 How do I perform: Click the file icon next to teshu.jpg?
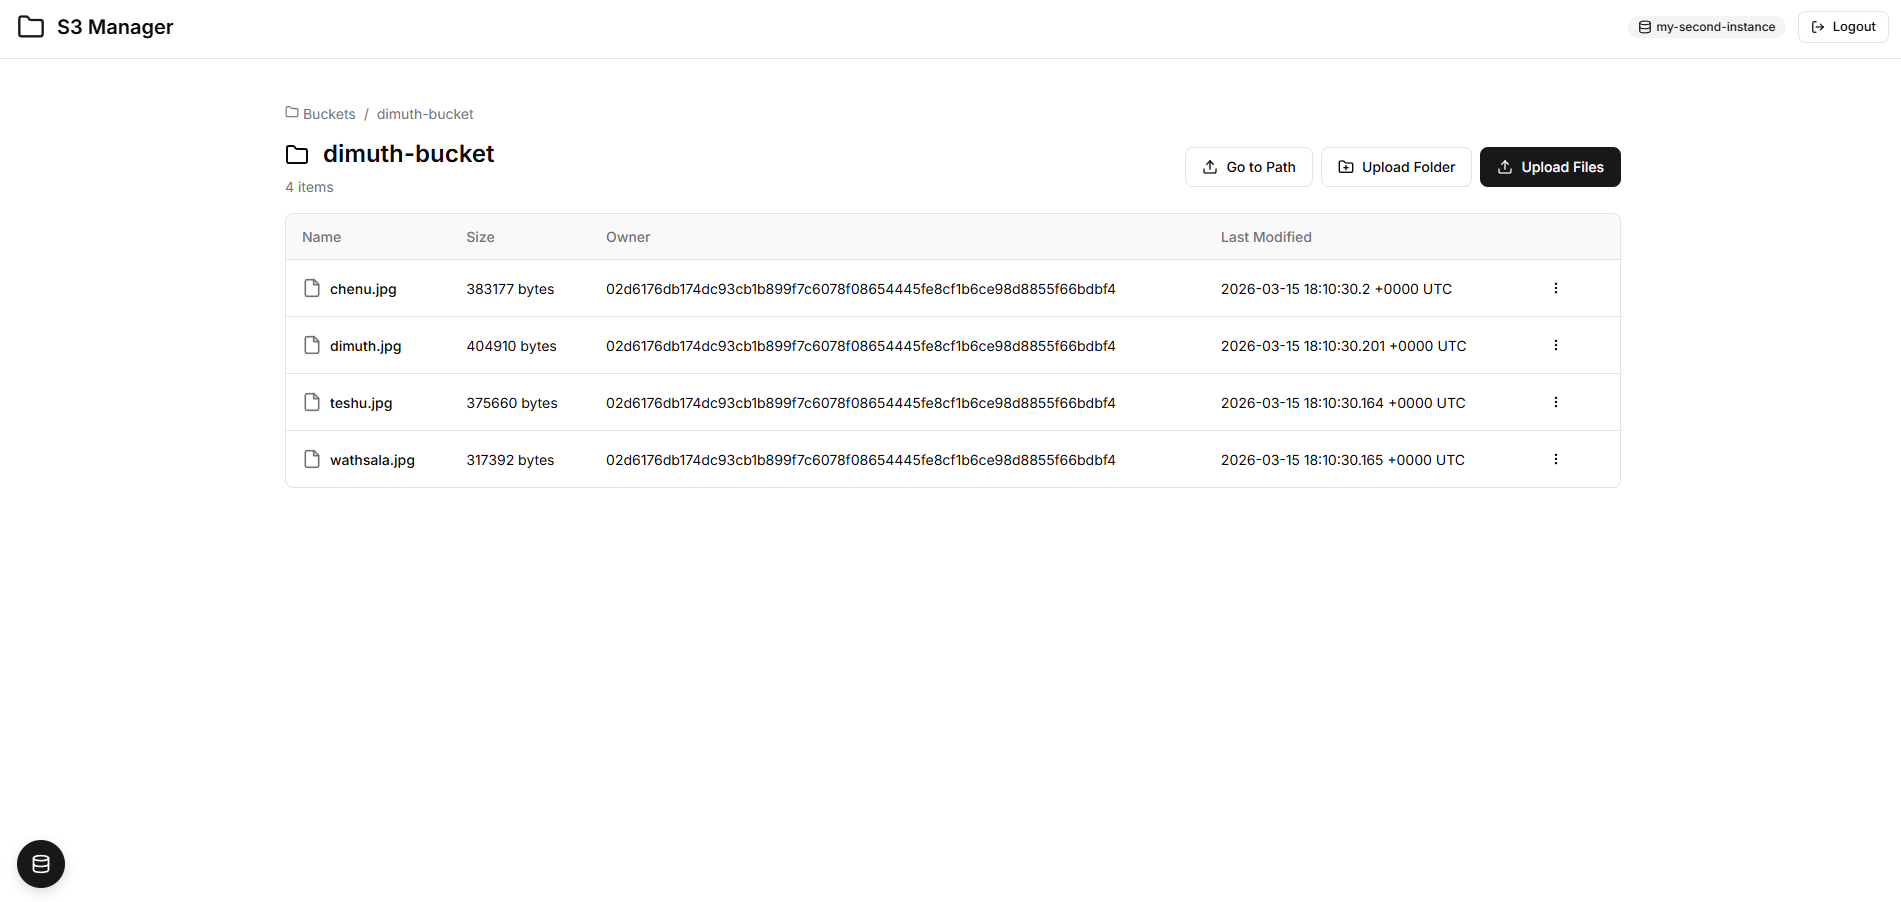tap(311, 402)
